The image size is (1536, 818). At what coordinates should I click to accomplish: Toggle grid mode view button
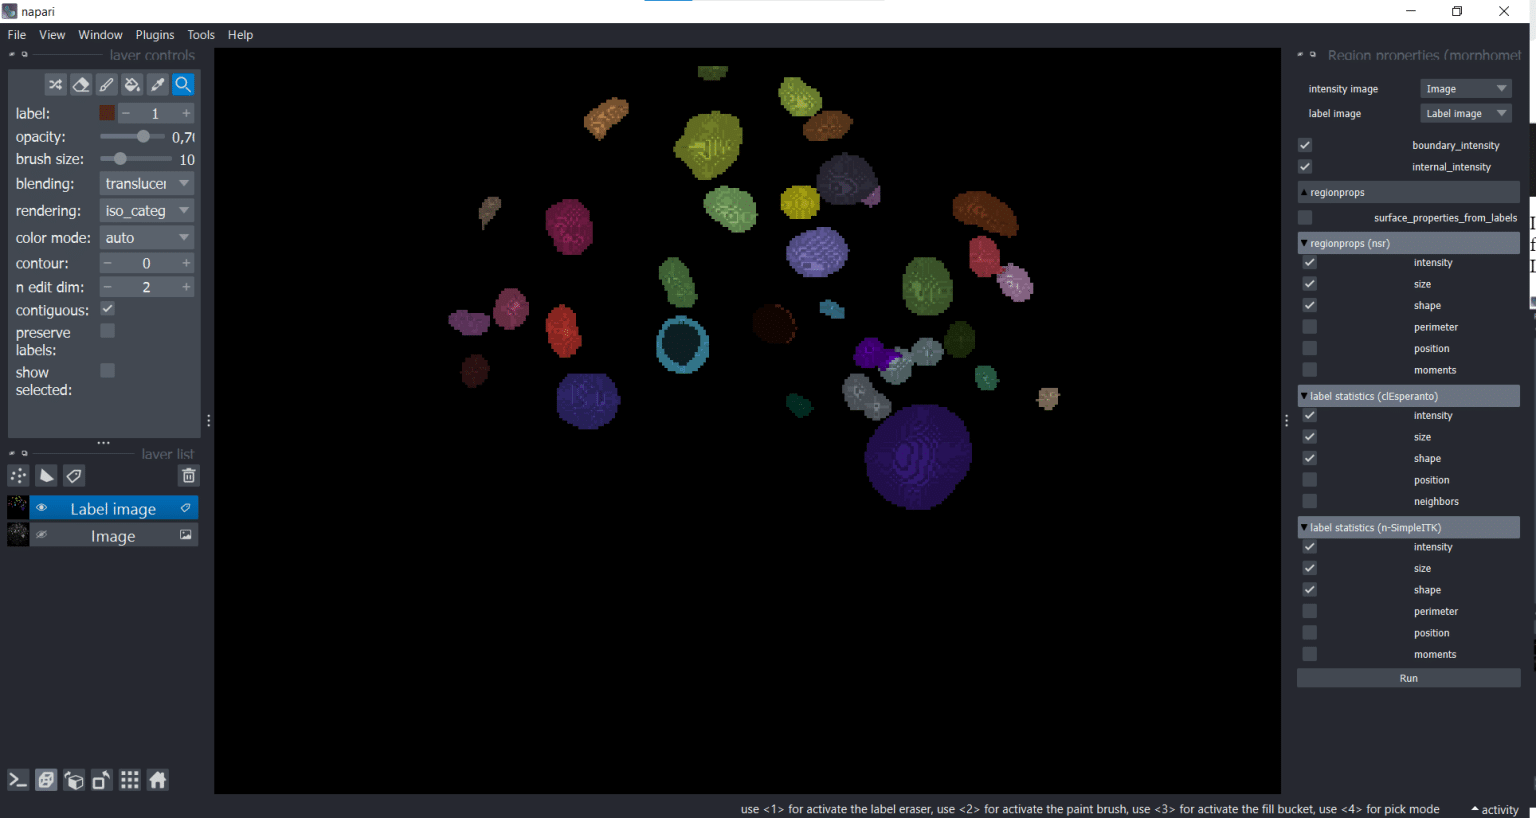[x=130, y=781]
